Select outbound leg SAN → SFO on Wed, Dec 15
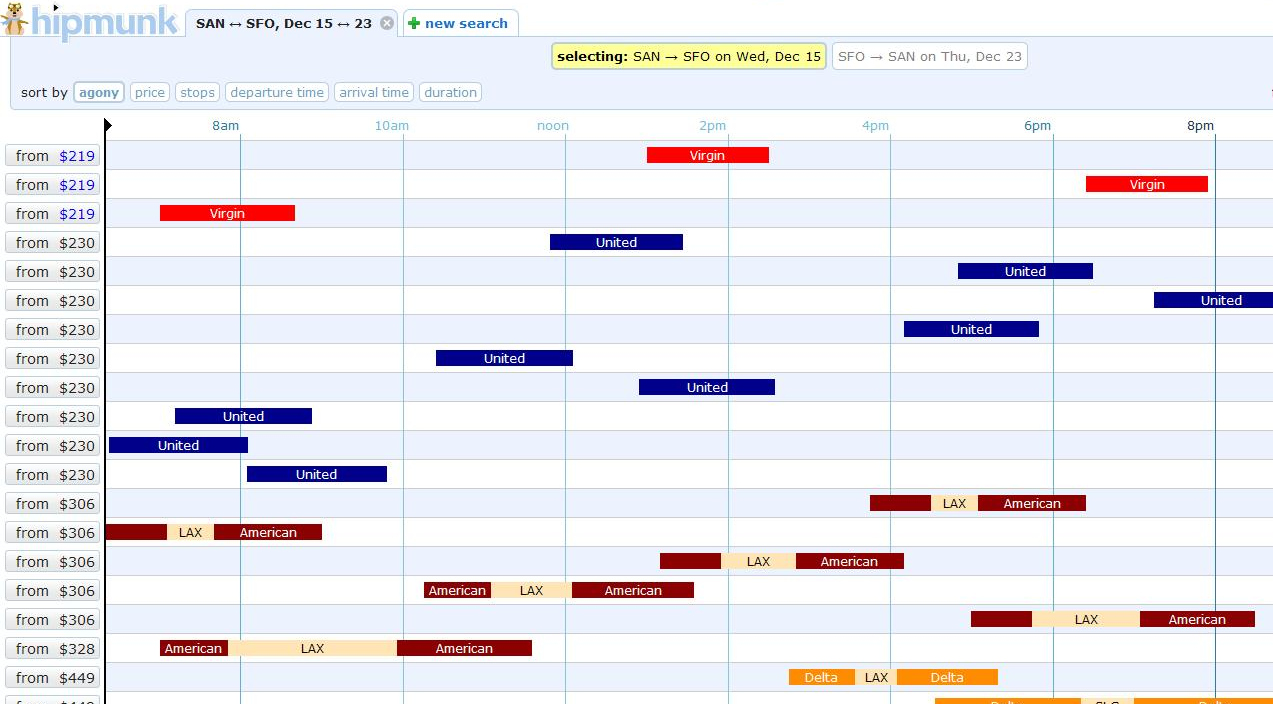Image resolution: width=1273 pixels, height=704 pixels. 689,56
